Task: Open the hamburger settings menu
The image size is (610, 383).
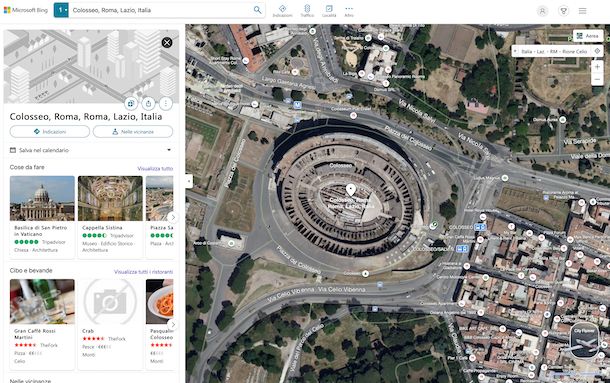Action: coord(582,11)
